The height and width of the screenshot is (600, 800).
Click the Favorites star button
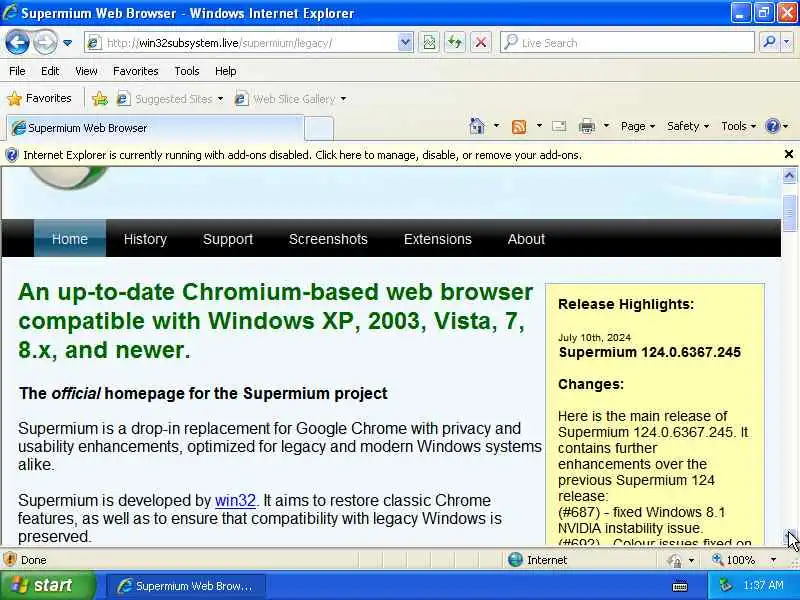[40, 98]
